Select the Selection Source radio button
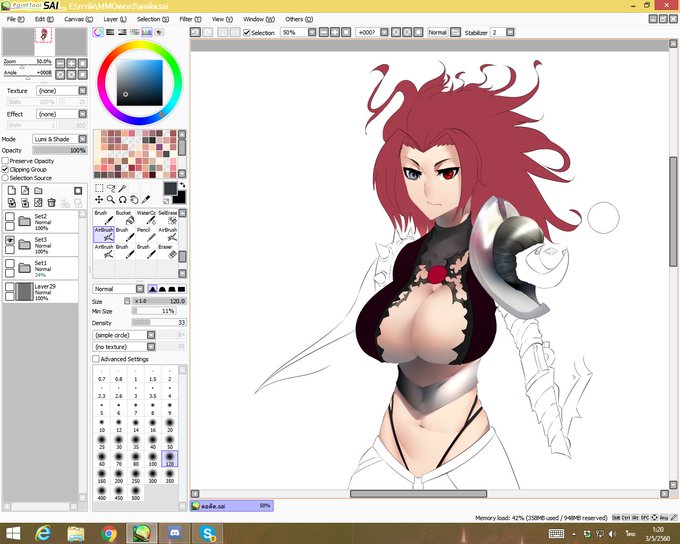The image size is (680, 544). tap(5, 178)
